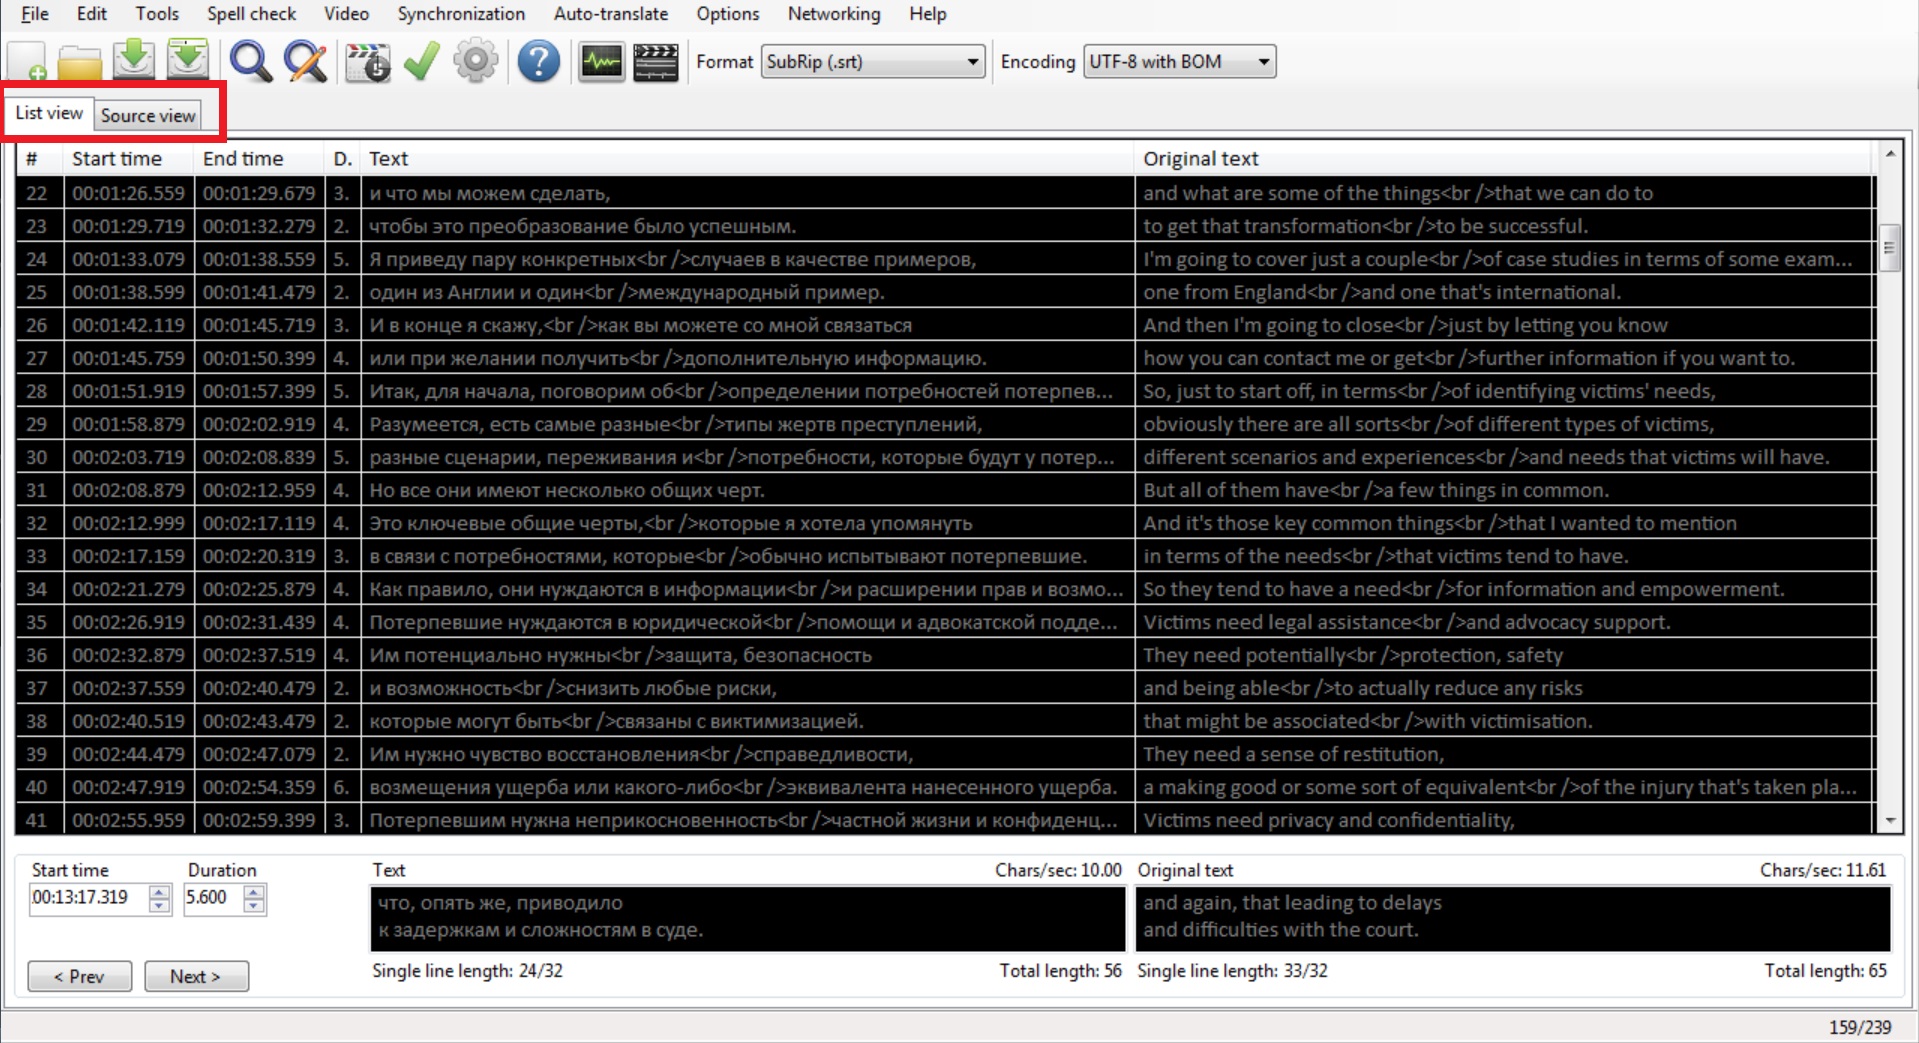Viewport: 1919px width, 1043px height.
Task: Increase start time with up arrow
Action: (x=159, y=891)
